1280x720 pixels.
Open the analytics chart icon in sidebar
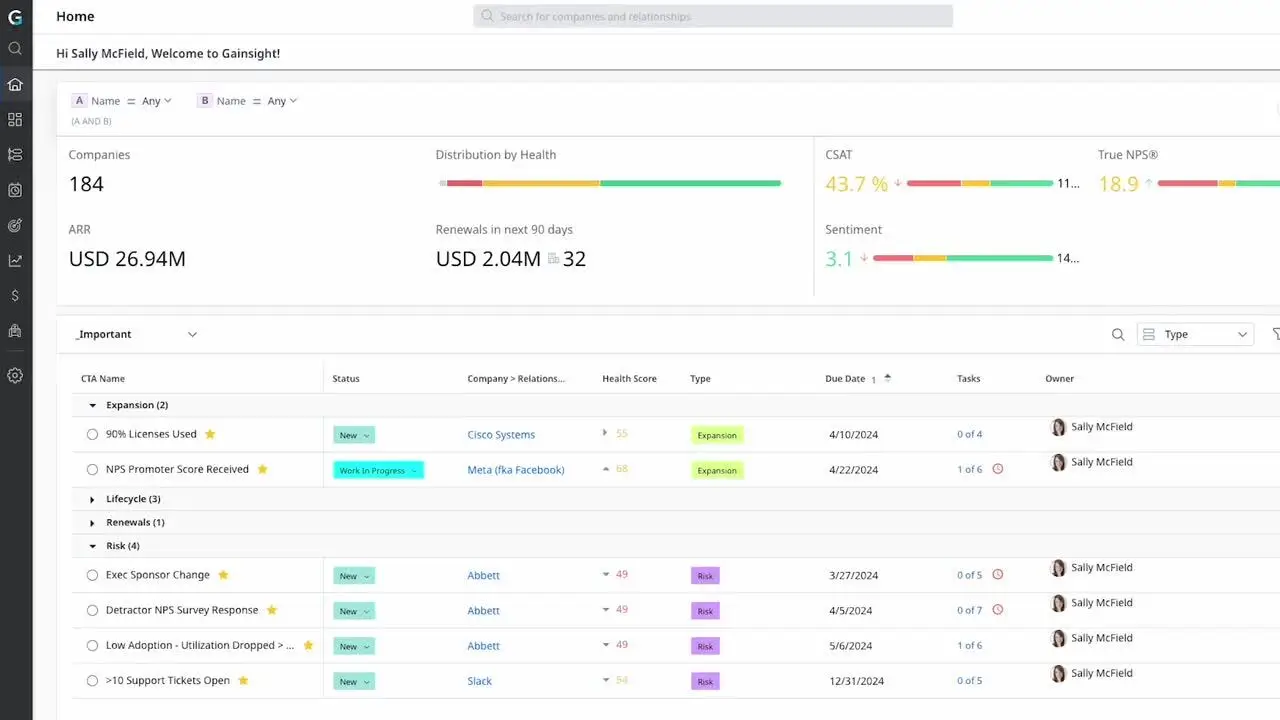point(15,260)
